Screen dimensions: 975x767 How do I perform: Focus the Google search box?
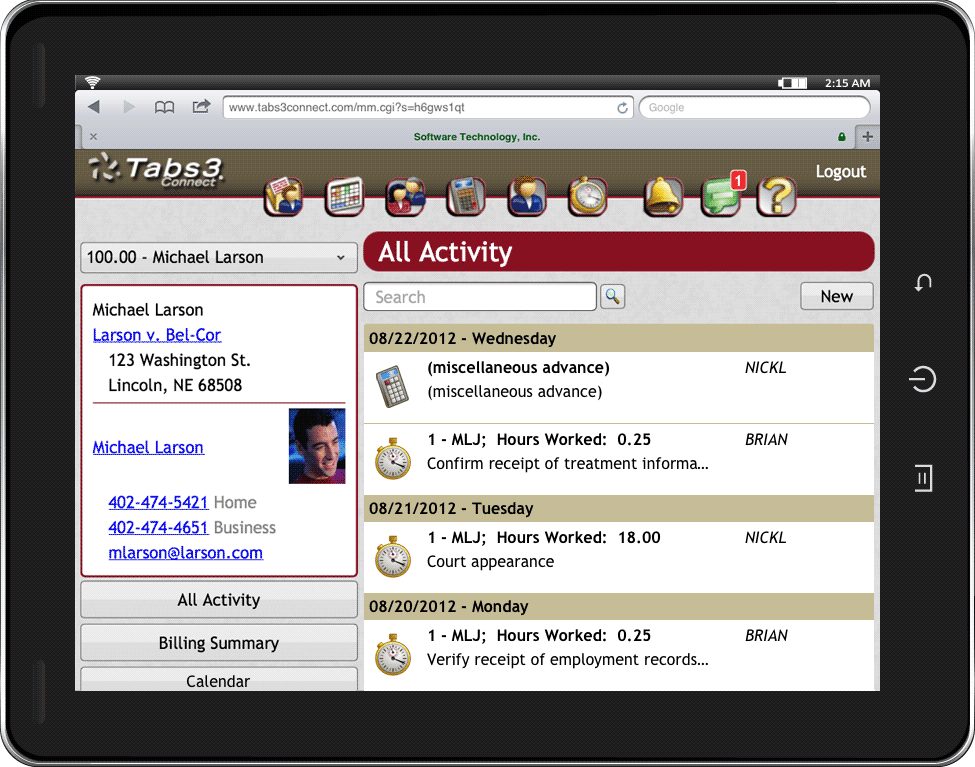(754, 107)
